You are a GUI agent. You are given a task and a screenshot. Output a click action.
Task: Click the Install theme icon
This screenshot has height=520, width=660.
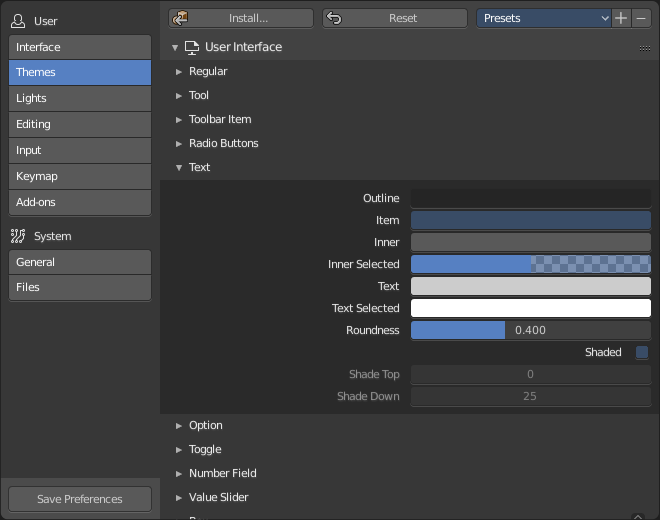pos(181,18)
